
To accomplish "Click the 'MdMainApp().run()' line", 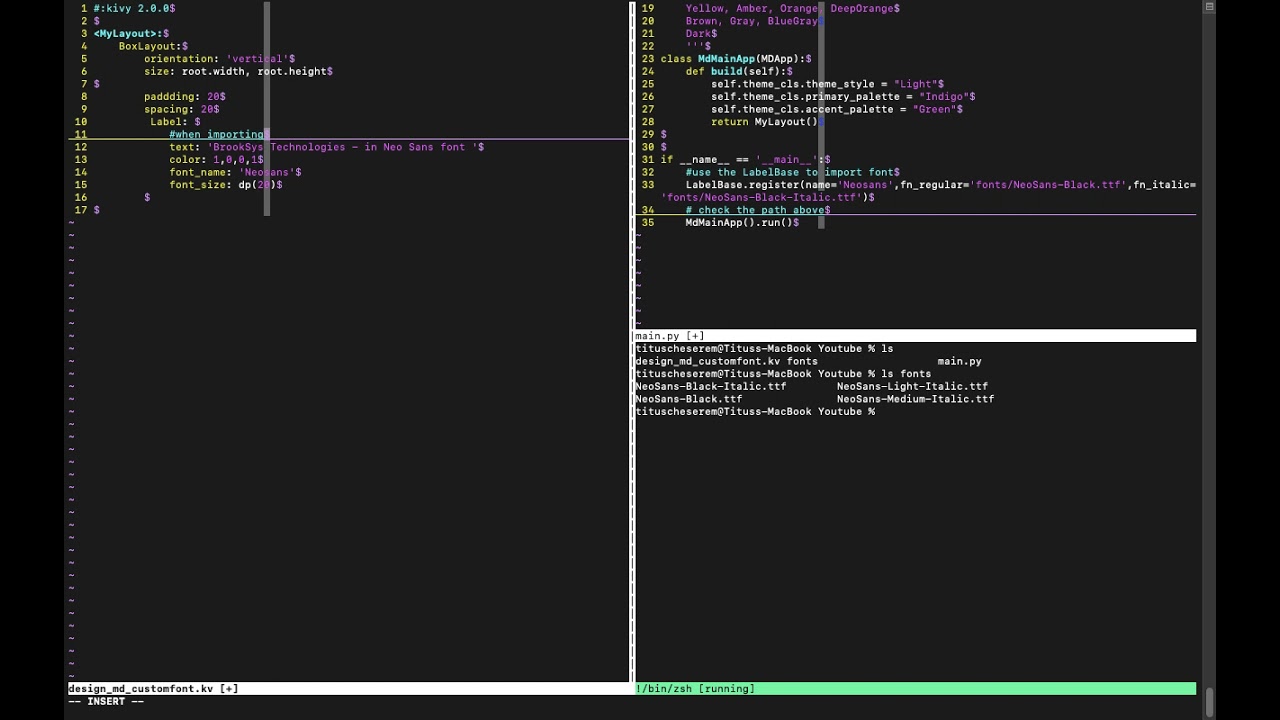I will 742,222.
